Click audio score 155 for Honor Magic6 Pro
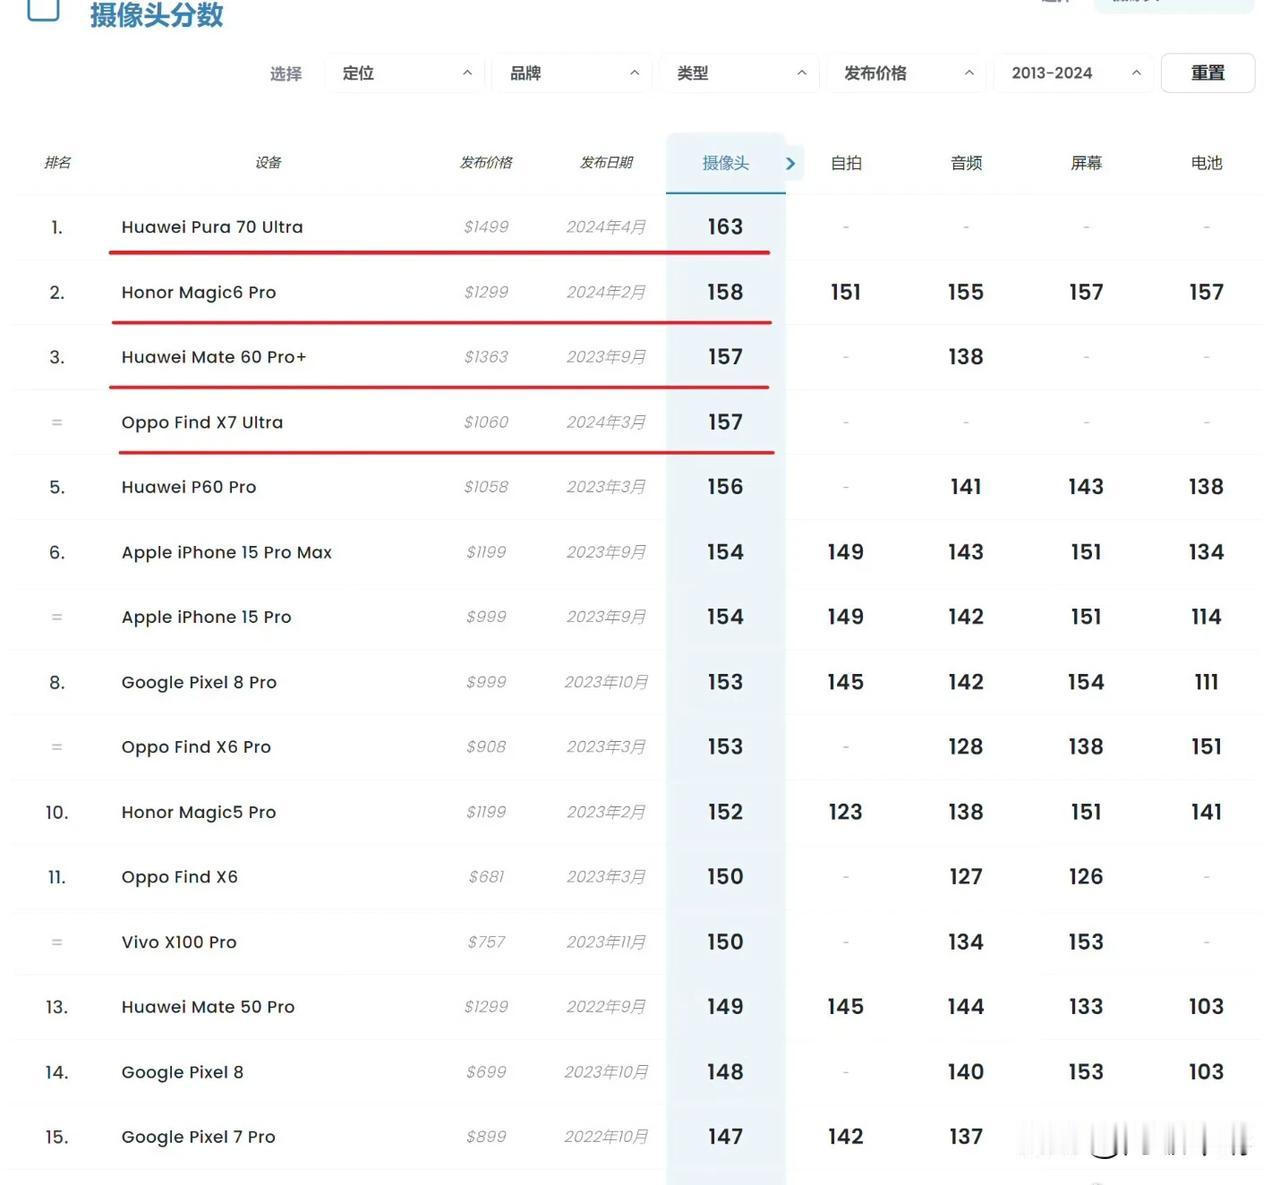Image resolution: width=1280 pixels, height=1185 pixels. click(966, 292)
